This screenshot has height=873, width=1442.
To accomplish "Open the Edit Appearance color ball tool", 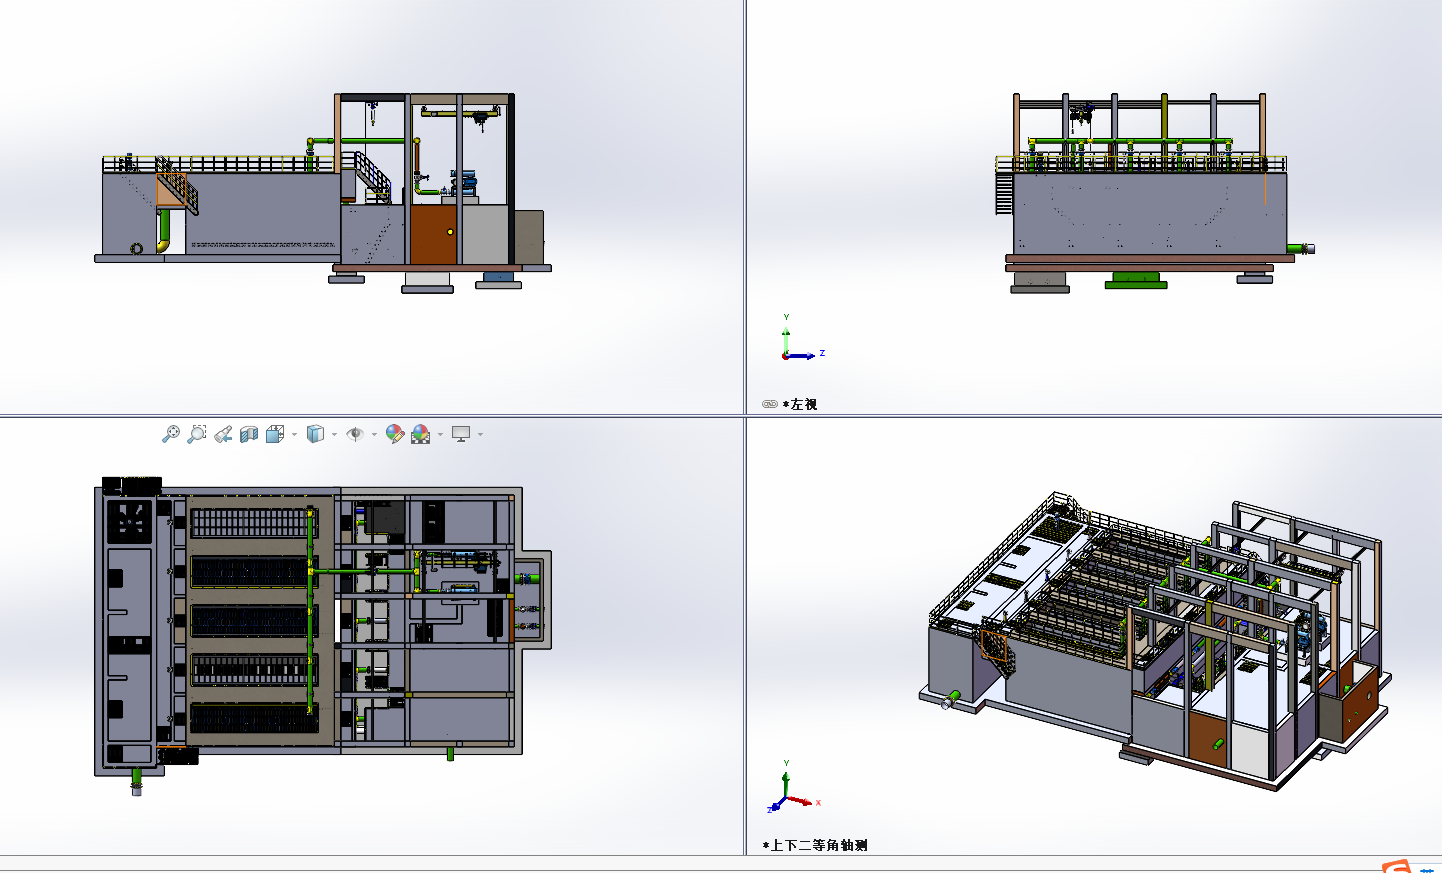I will (x=395, y=434).
